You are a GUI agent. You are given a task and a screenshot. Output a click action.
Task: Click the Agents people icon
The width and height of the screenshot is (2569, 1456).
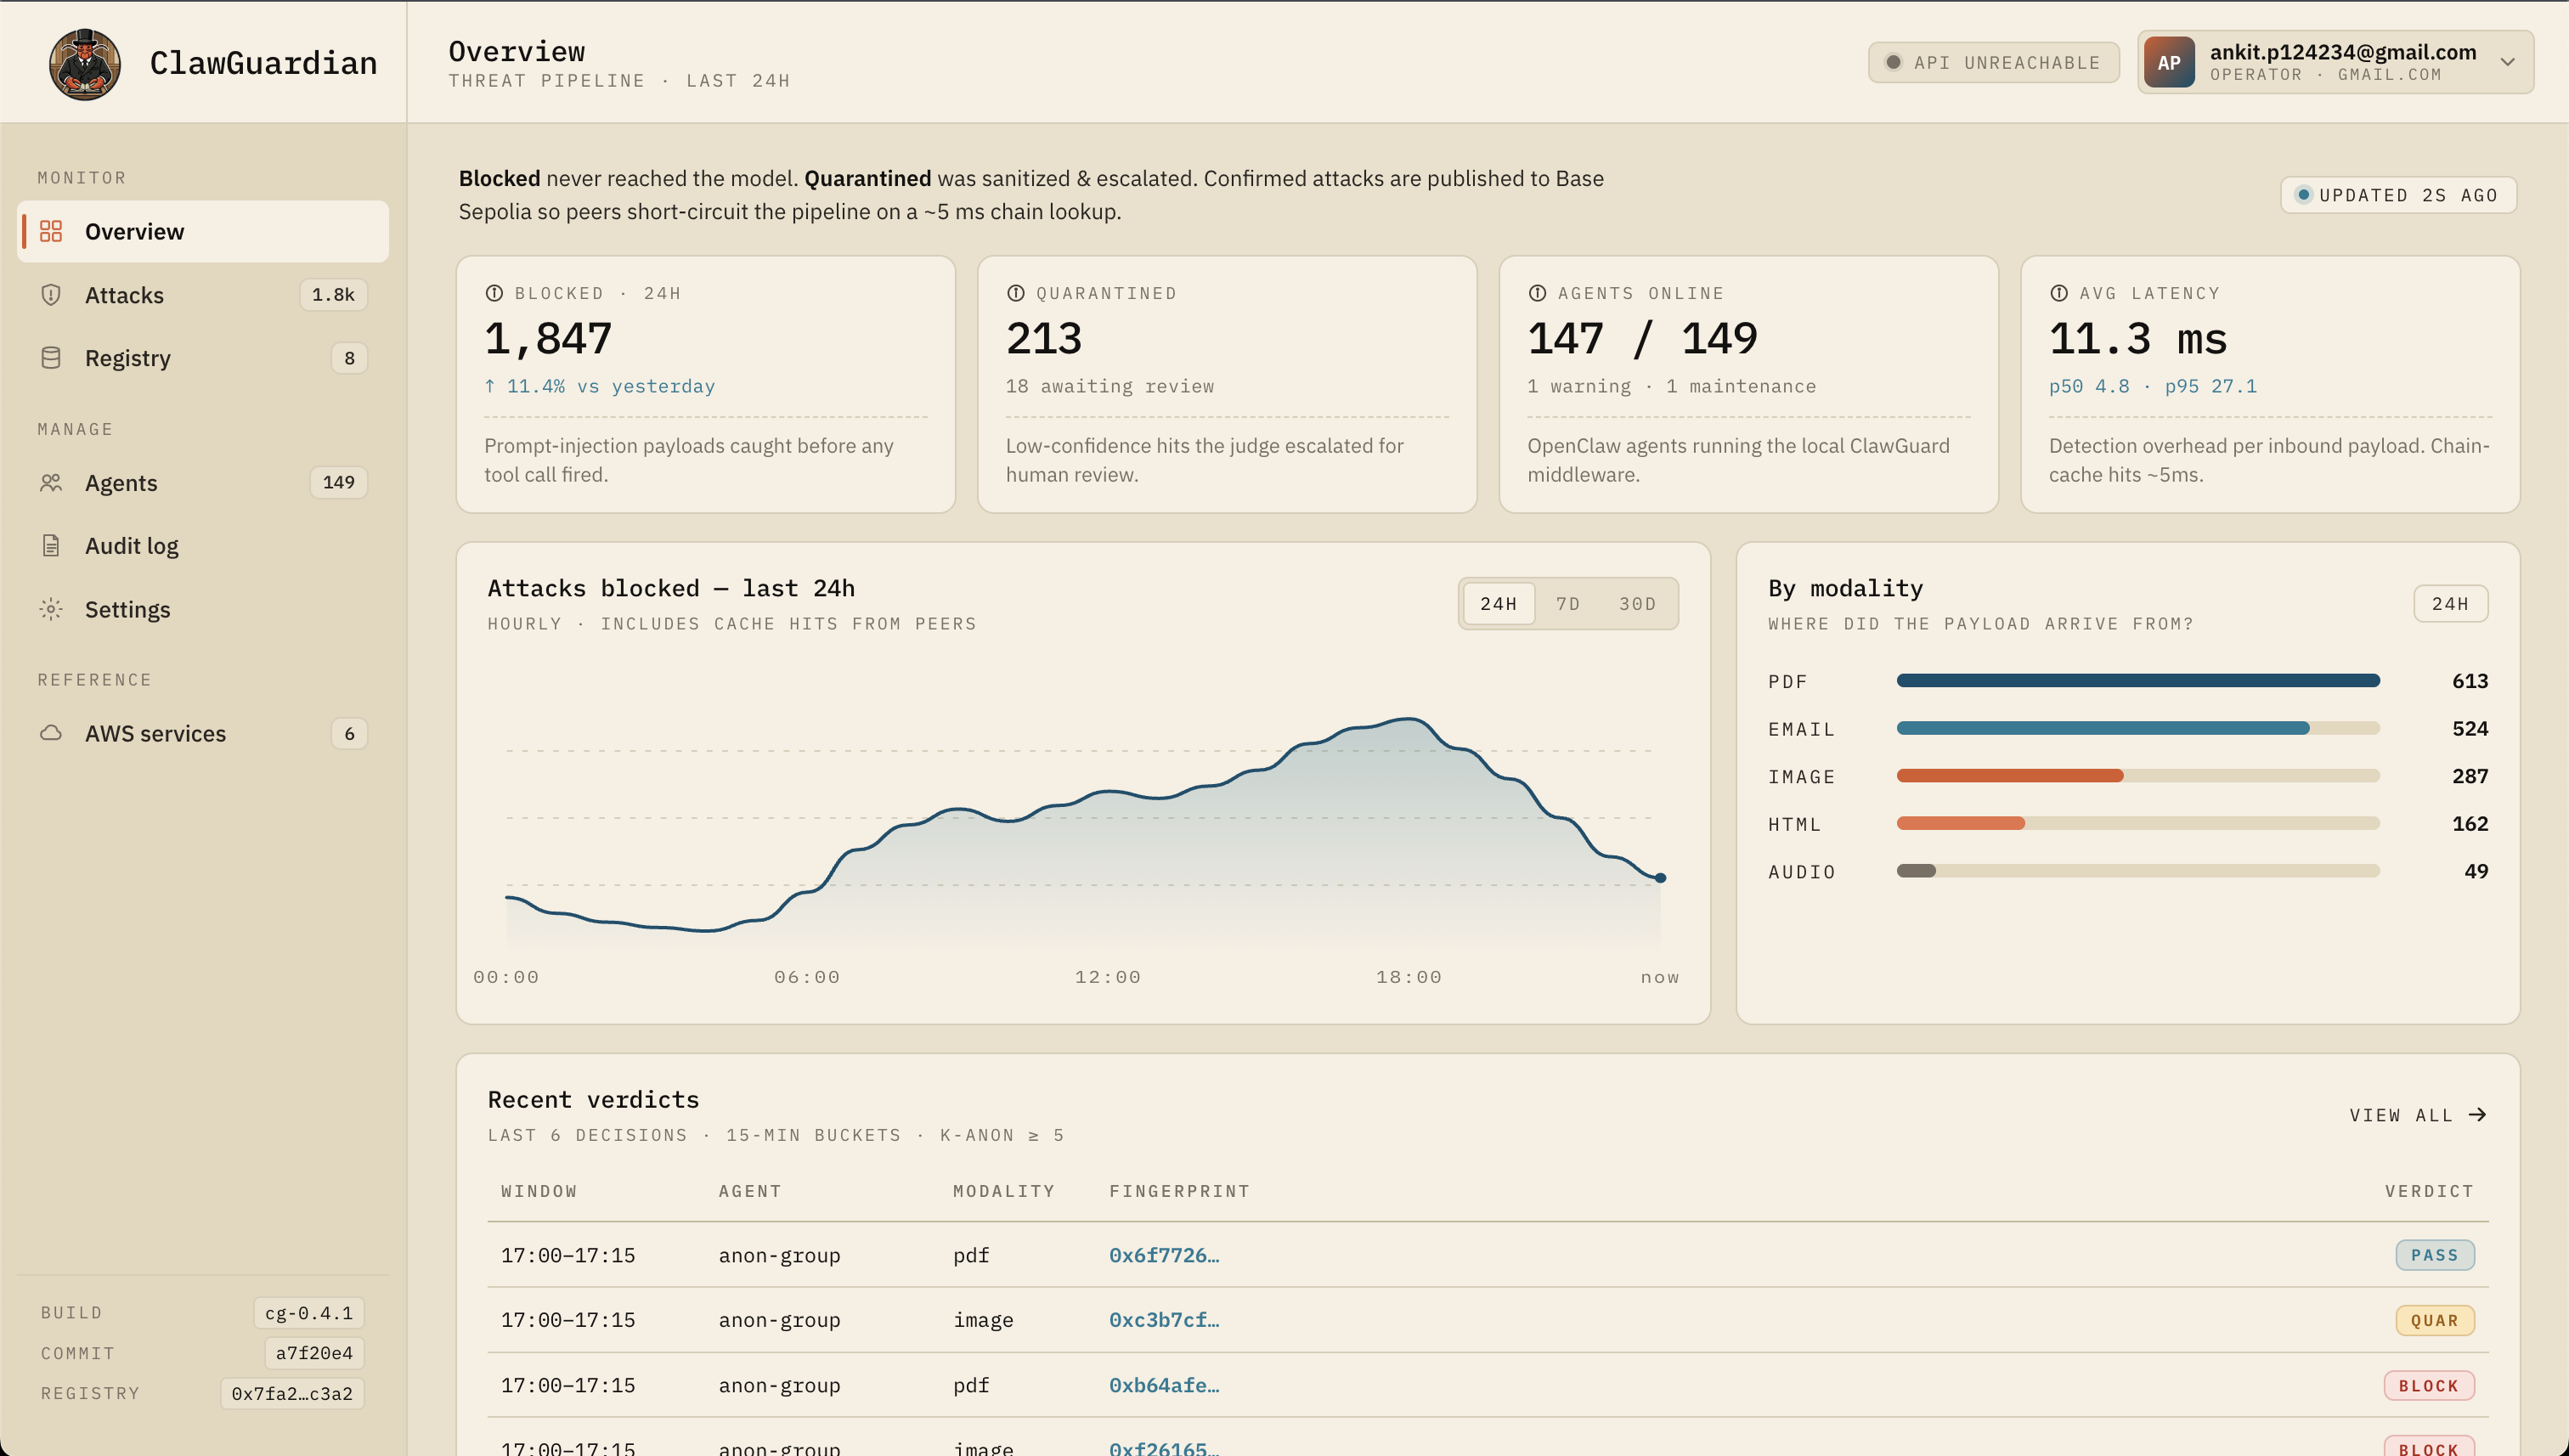tap(51, 483)
